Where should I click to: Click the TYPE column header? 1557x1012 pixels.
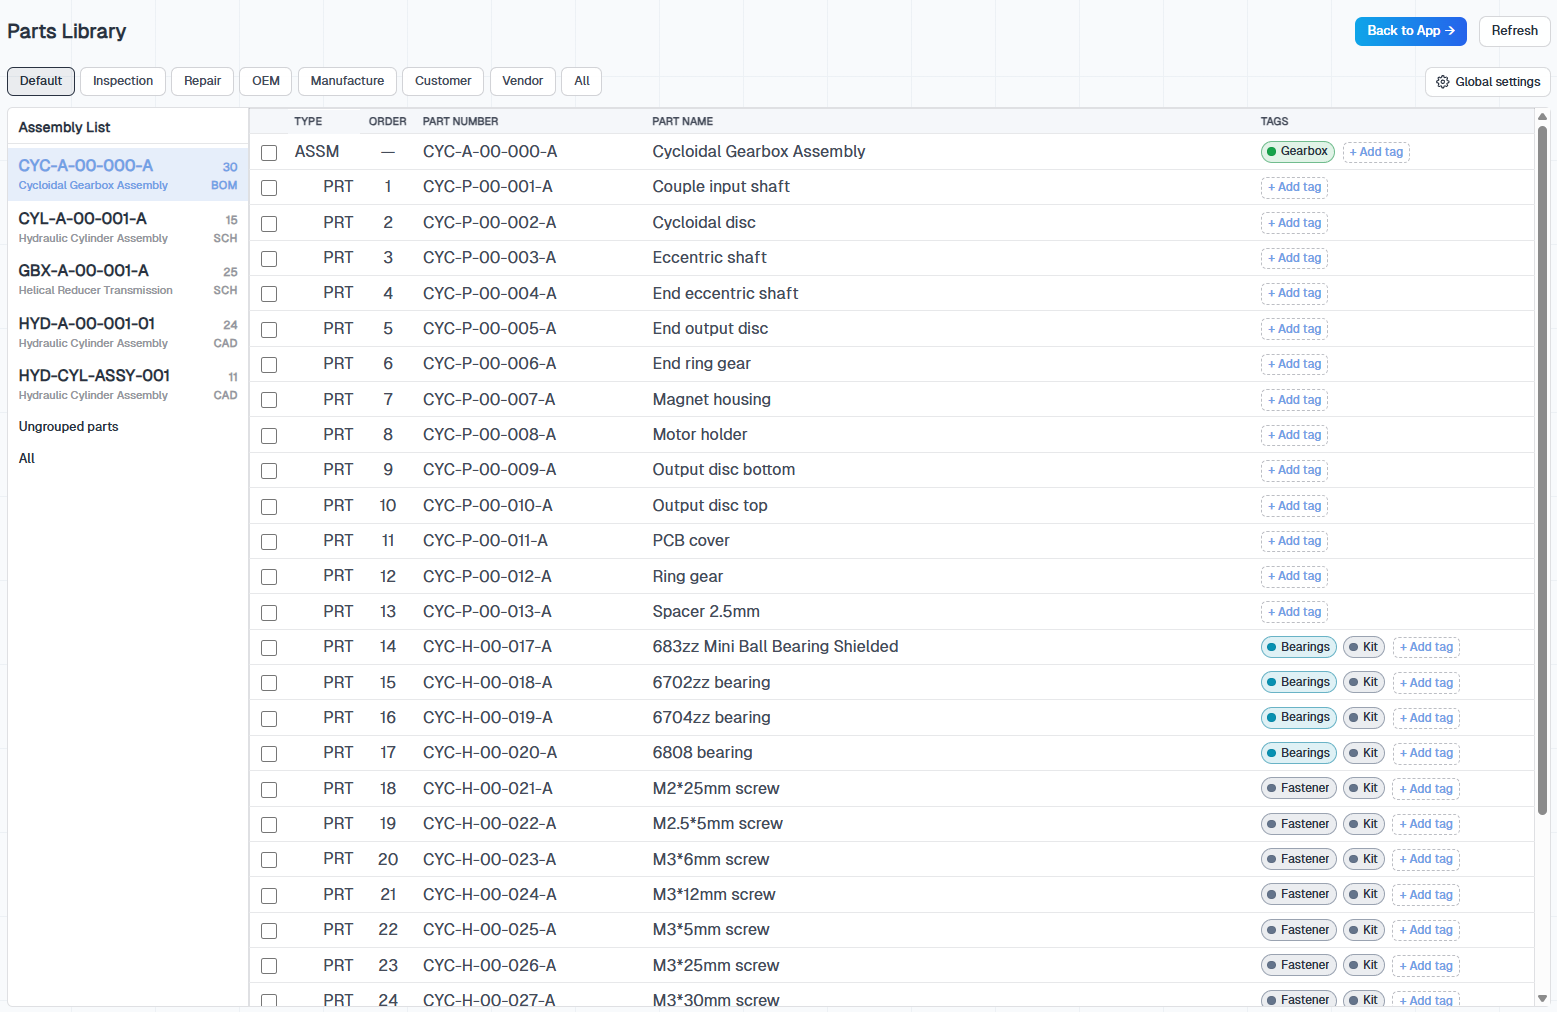tap(308, 121)
